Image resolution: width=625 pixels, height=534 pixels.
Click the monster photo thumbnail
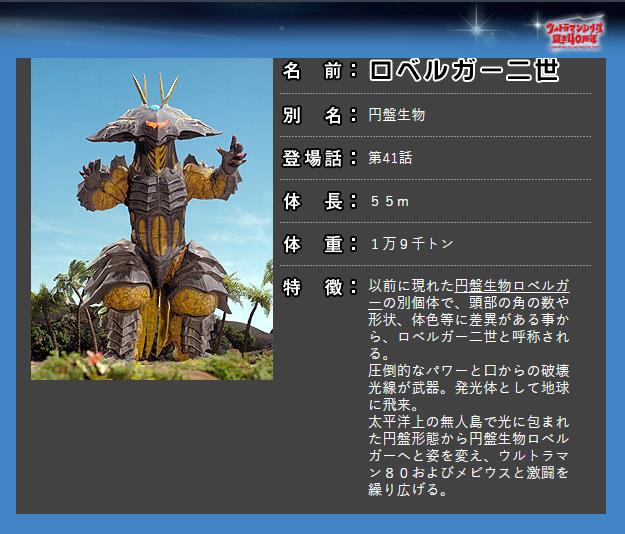click(152, 219)
